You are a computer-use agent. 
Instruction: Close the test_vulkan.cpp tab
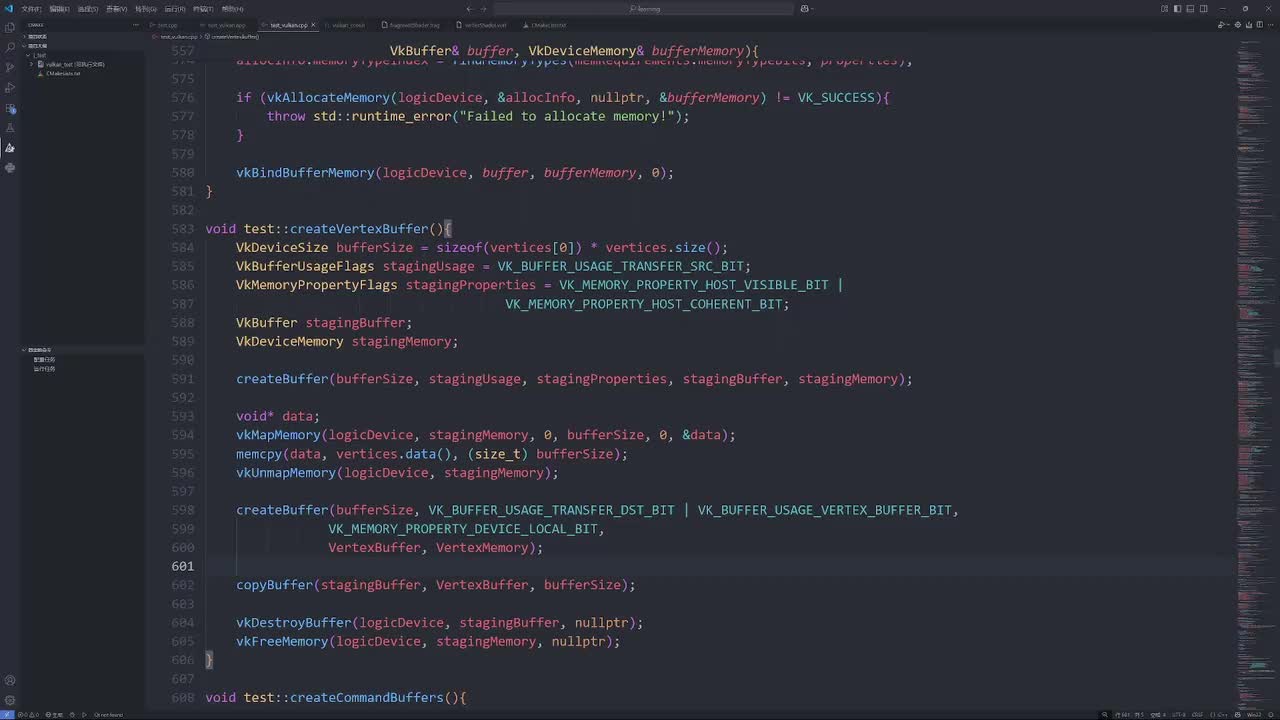(313, 25)
